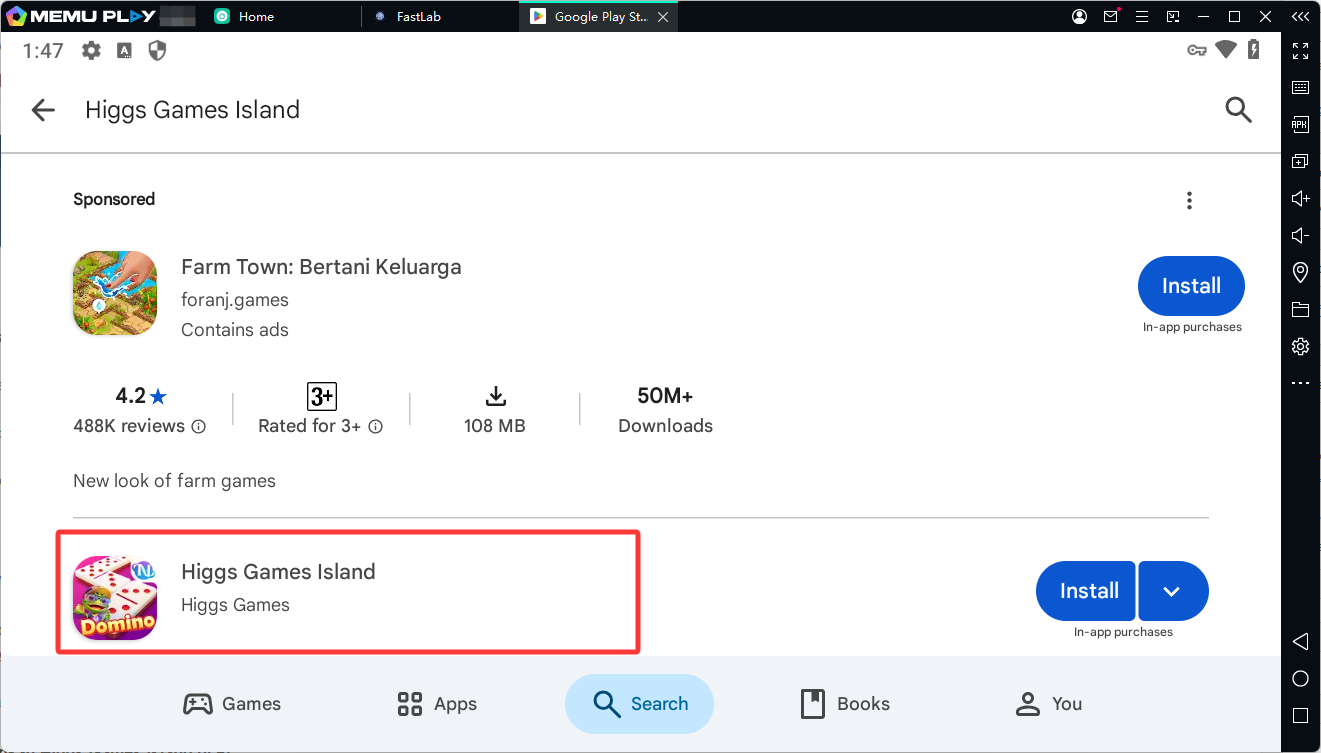Image resolution: width=1321 pixels, height=753 pixels.
Task: Open the Higgs Games Island title
Action: [x=278, y=572]
